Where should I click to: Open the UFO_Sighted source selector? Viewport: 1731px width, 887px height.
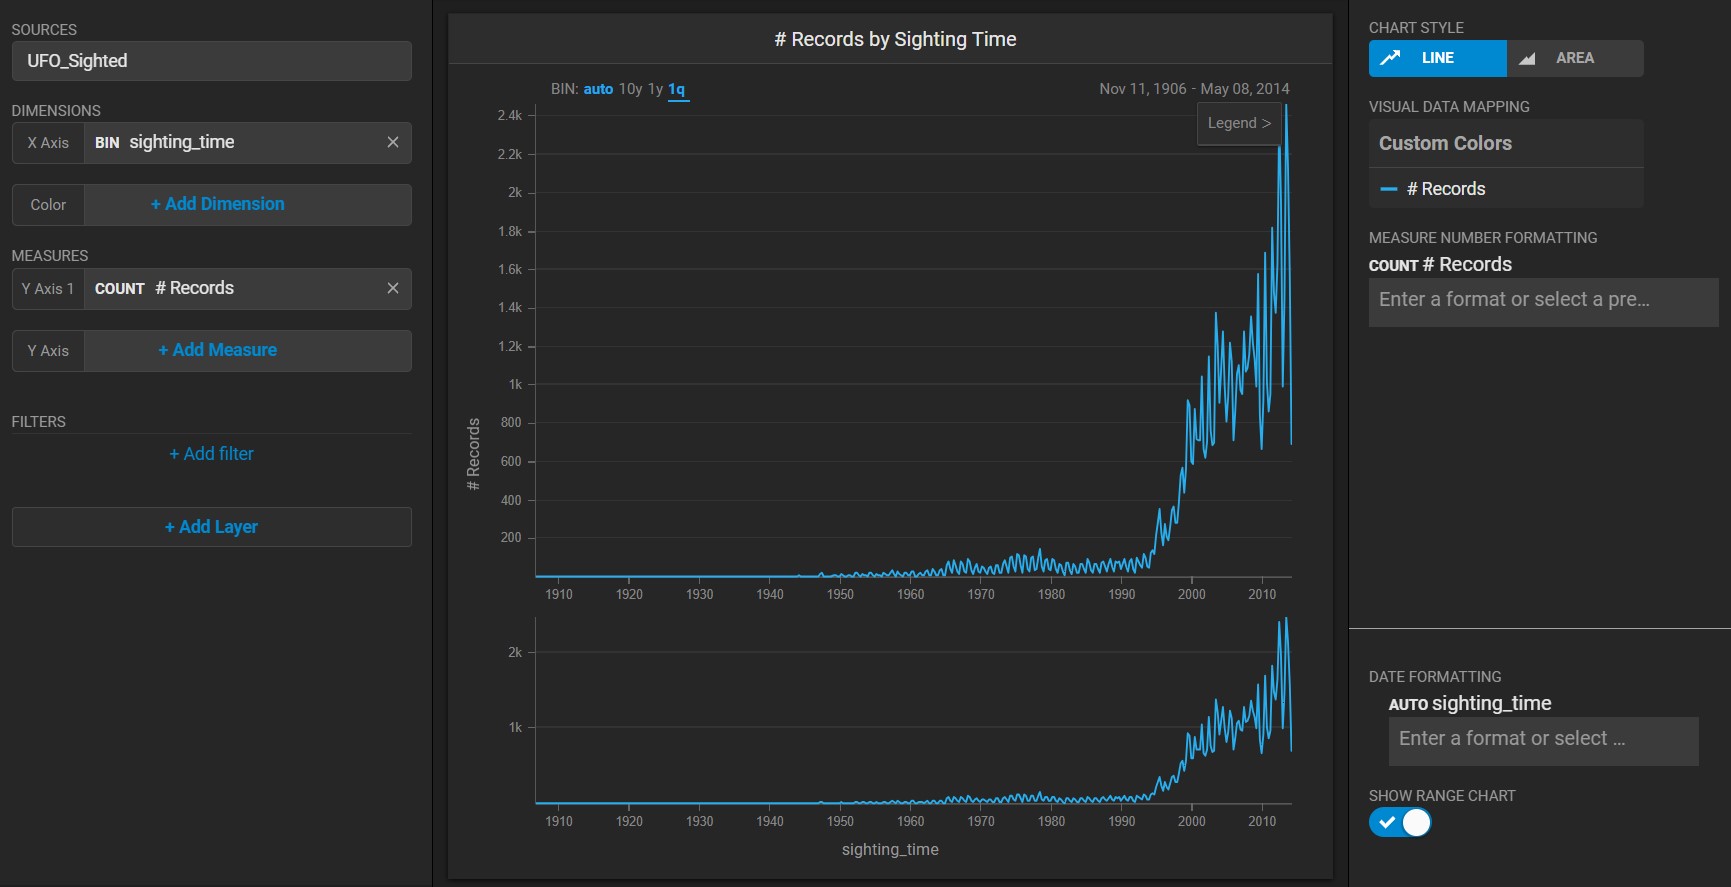pyautogui.click(x=211, y=61)
